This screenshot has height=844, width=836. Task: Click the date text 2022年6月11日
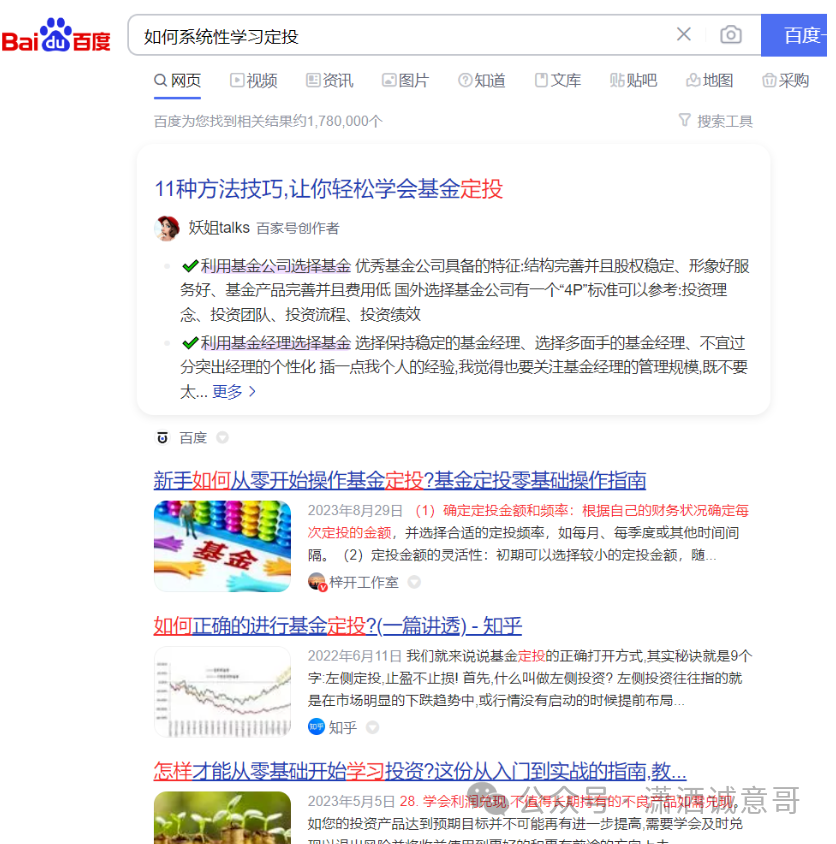click(355, 656)
